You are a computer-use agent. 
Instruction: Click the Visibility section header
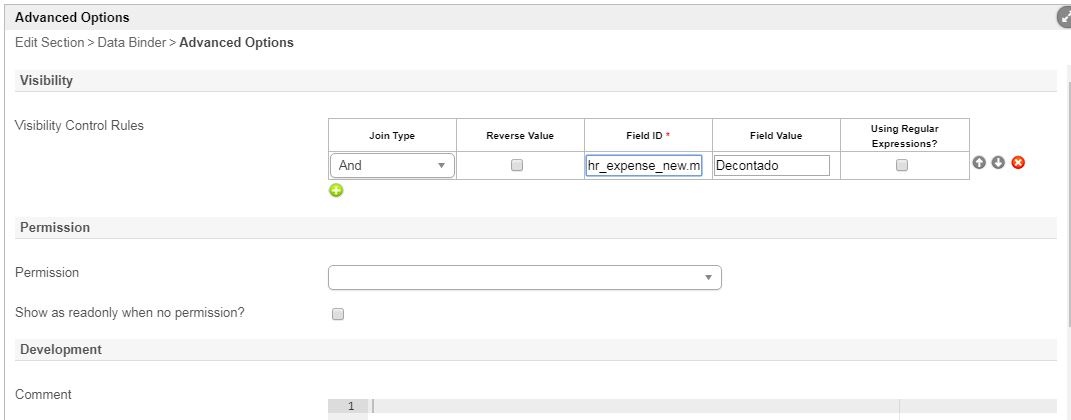(47, 81)
